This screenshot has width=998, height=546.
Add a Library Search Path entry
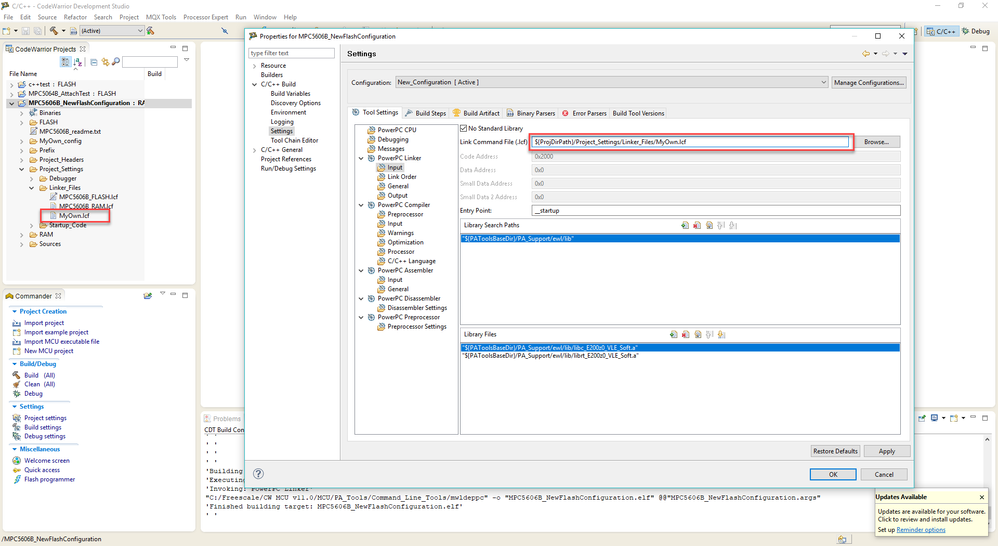point(685,225)
